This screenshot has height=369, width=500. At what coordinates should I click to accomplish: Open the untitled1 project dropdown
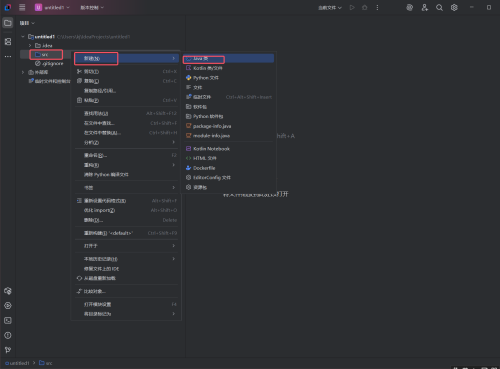pyautogui.click(x=52, y=7)
